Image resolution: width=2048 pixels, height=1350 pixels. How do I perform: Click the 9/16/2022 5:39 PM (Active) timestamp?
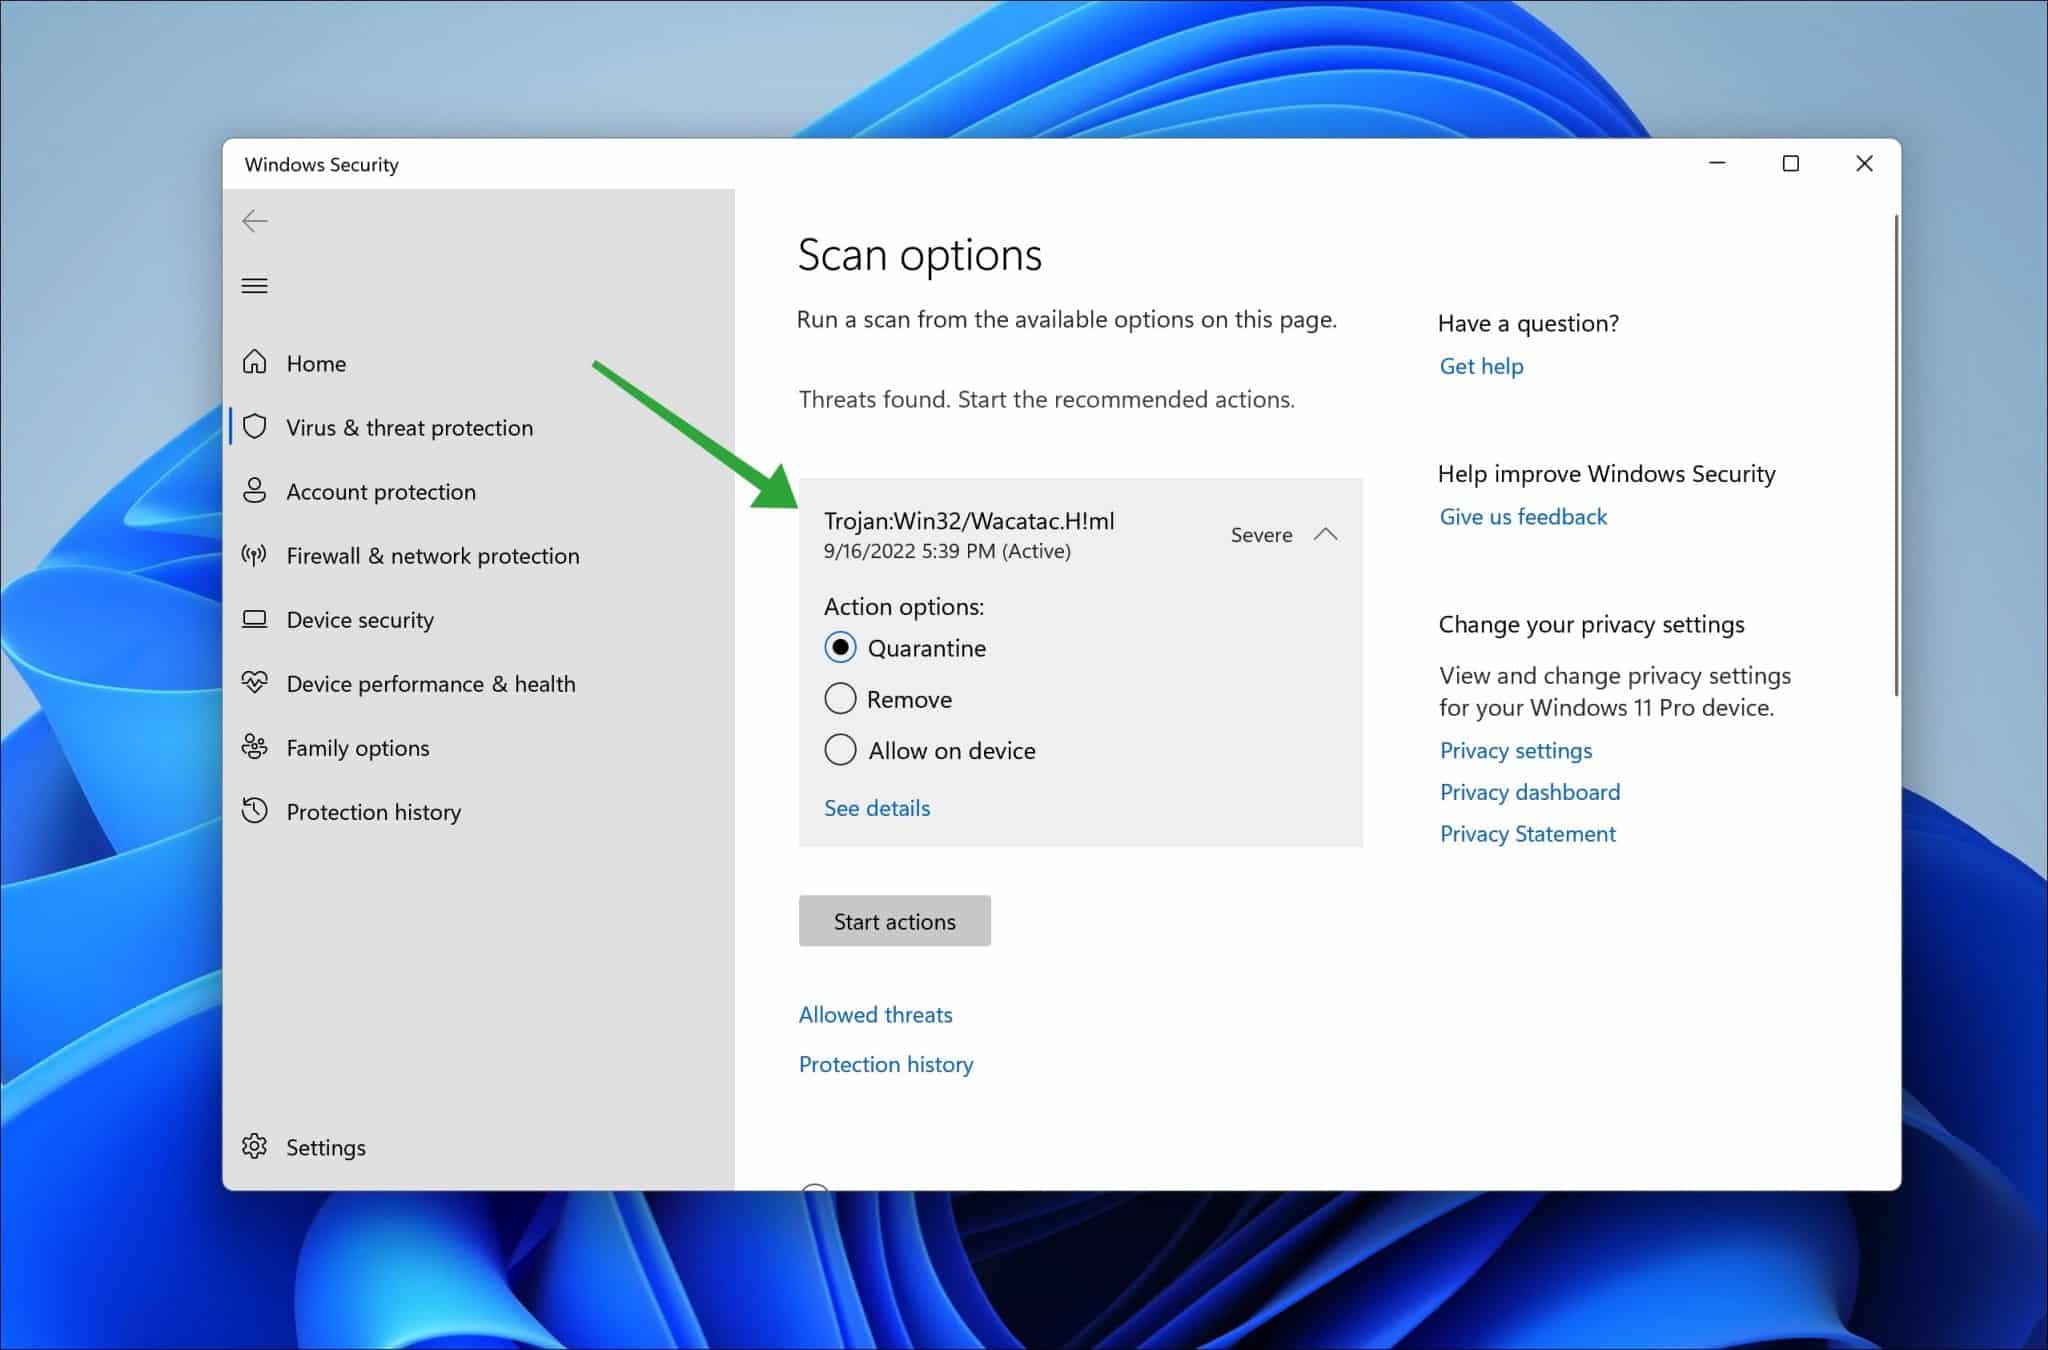coord(947,551)
